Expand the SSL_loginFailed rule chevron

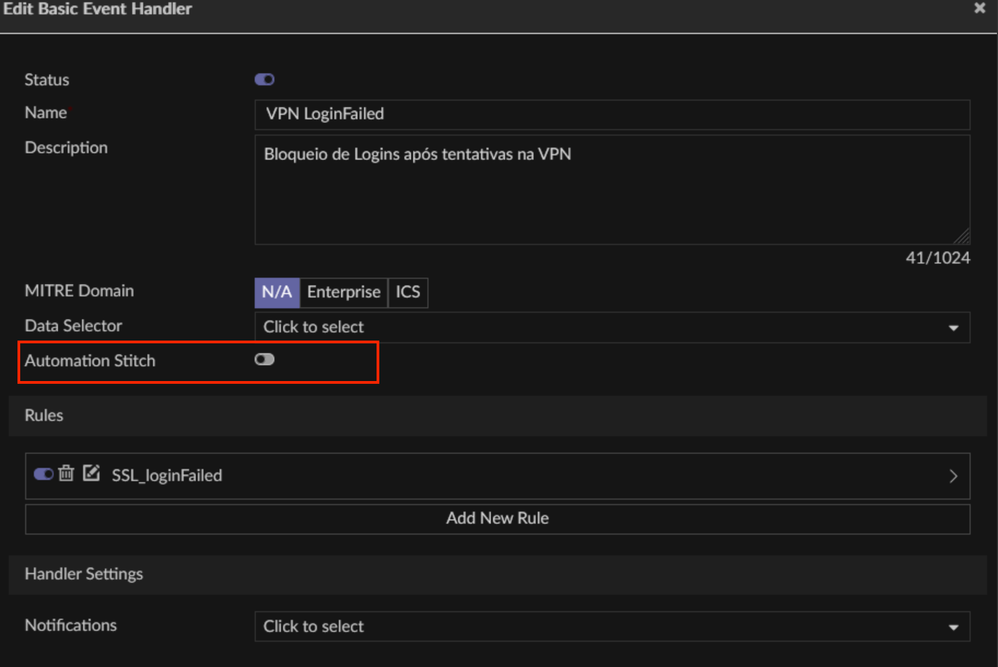click(953, 476)
